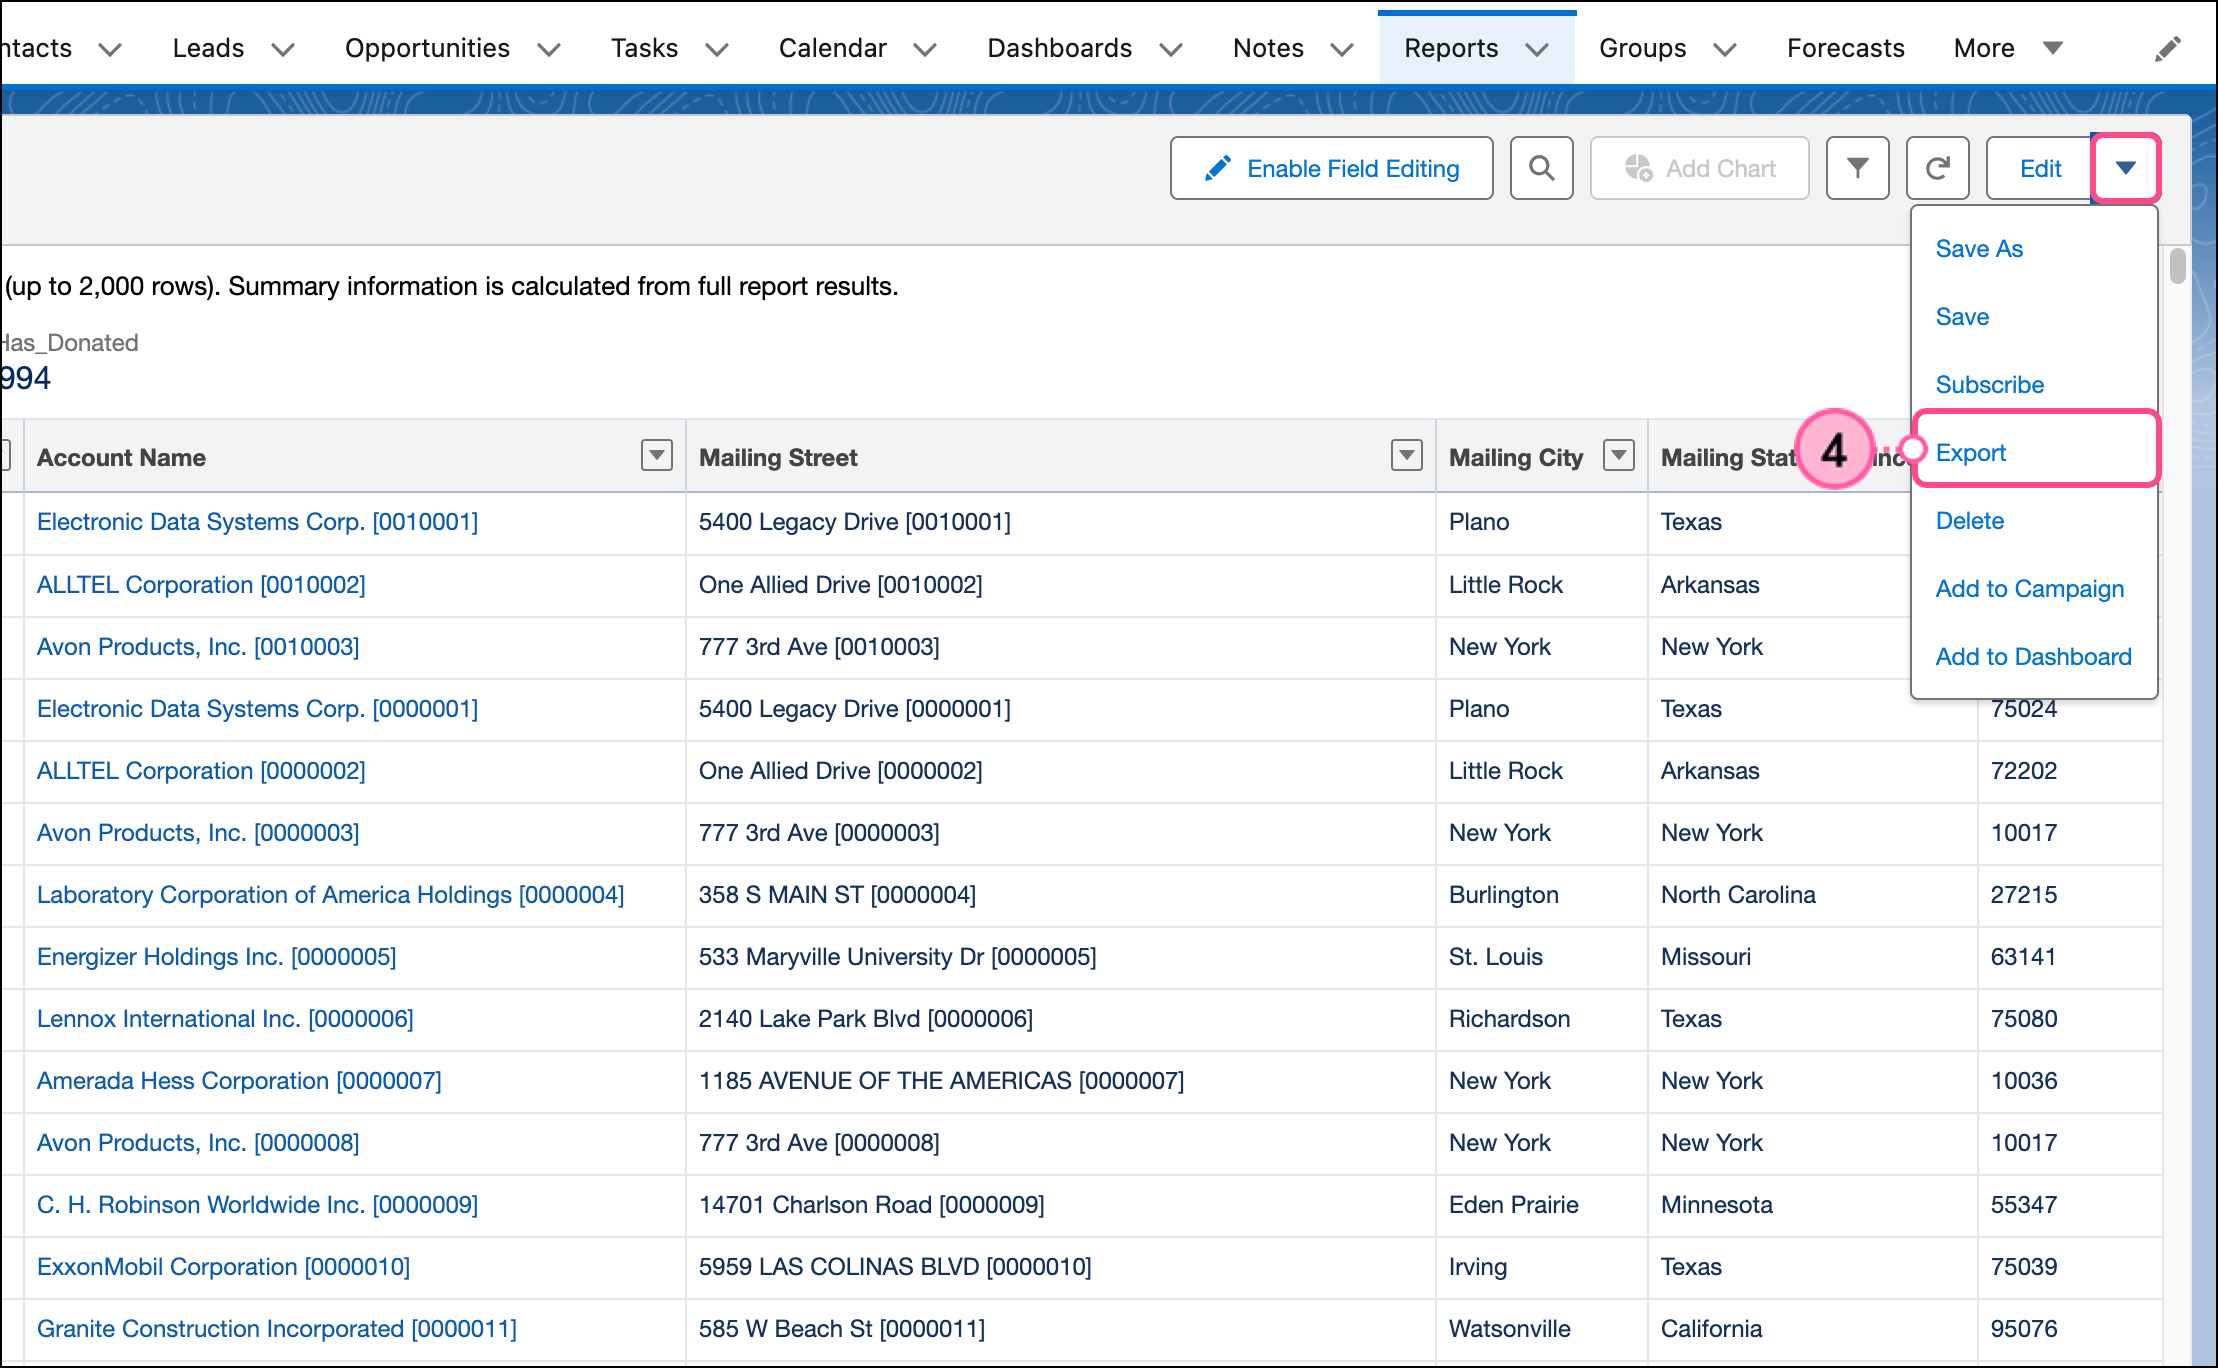The width and height of the screenshot is (2218, 1368).
Task: Go to the Leads tab
Action: pos(208,48)
